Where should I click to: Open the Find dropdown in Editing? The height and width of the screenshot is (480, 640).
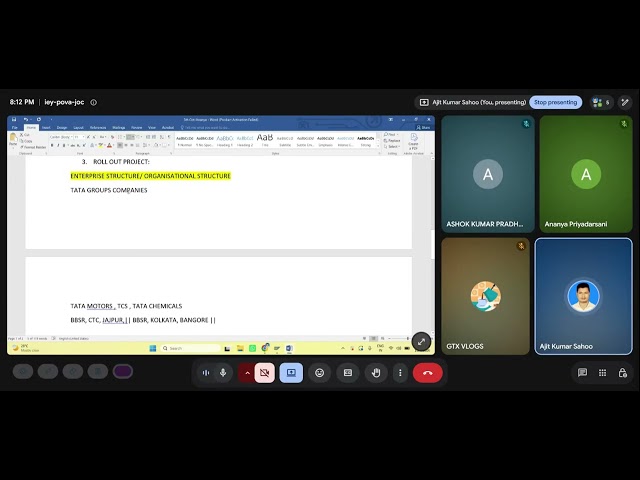coord(391,134)
